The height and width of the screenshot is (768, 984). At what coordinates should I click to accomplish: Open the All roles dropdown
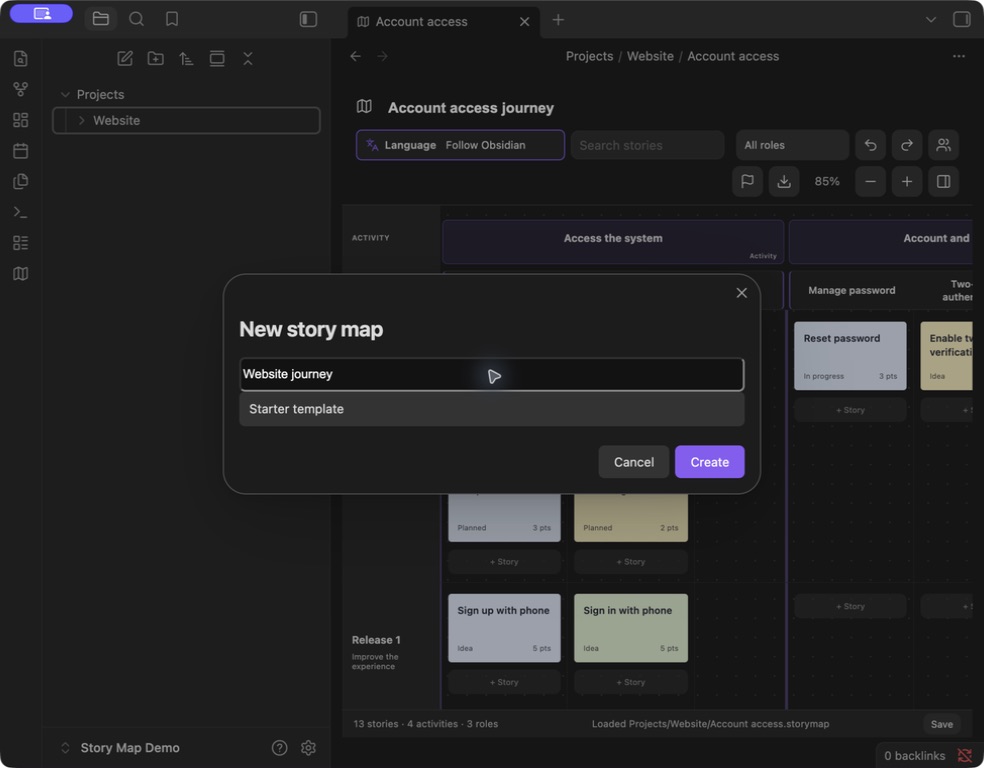tap(792, 145)
